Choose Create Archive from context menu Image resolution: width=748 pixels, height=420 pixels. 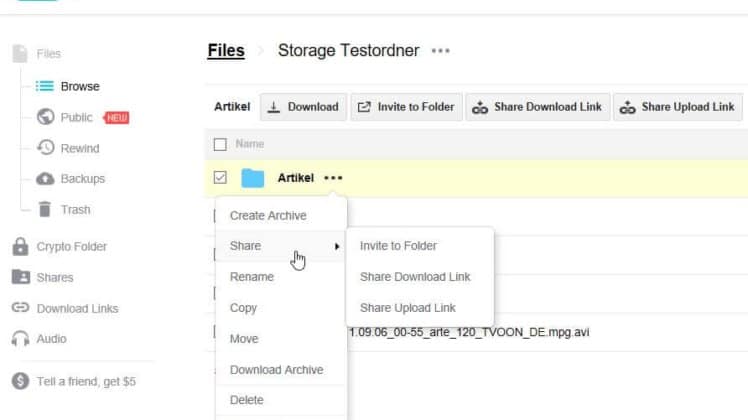[x=268, y=216]
